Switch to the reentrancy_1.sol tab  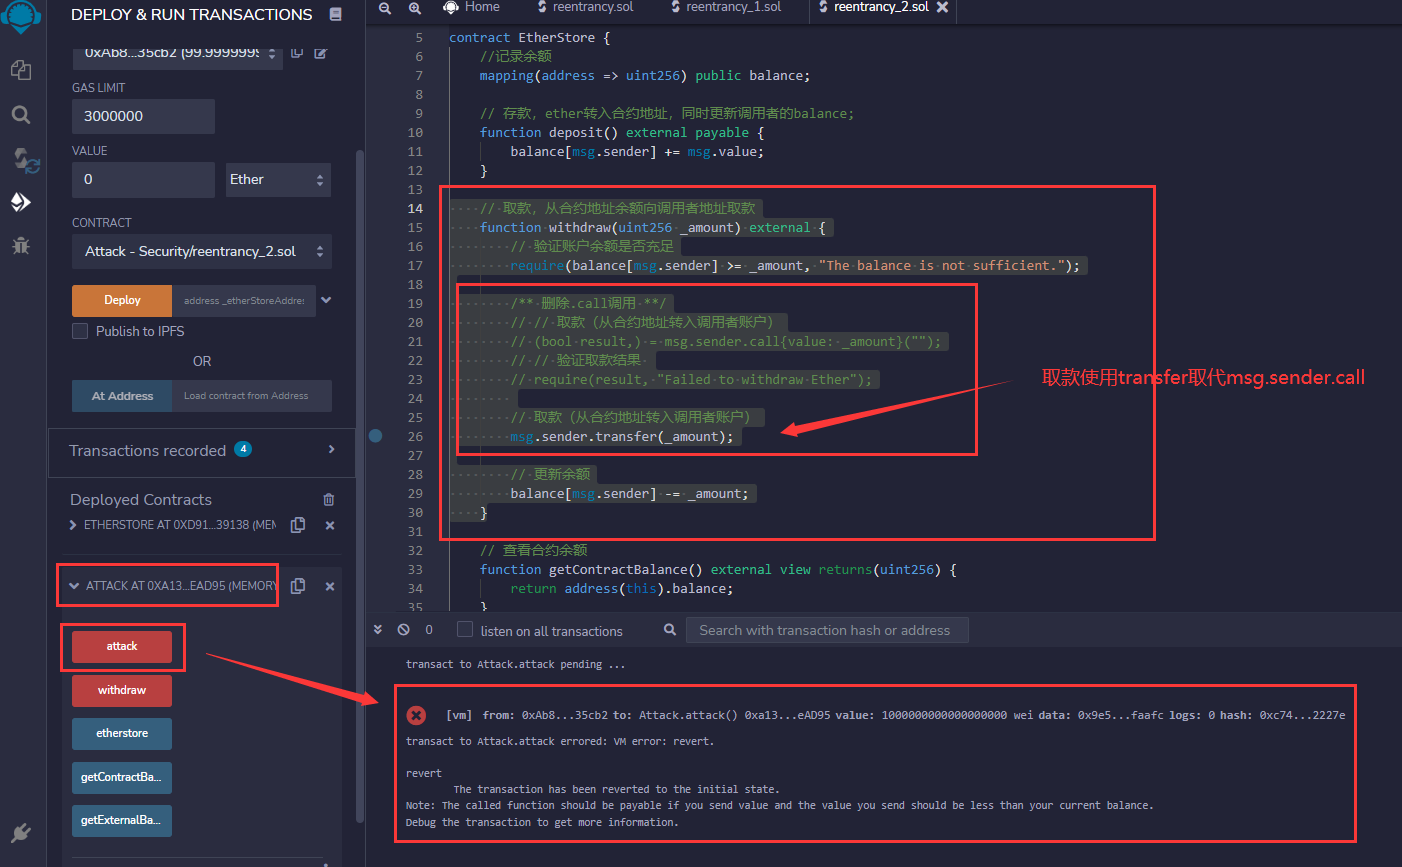[732, 7]
